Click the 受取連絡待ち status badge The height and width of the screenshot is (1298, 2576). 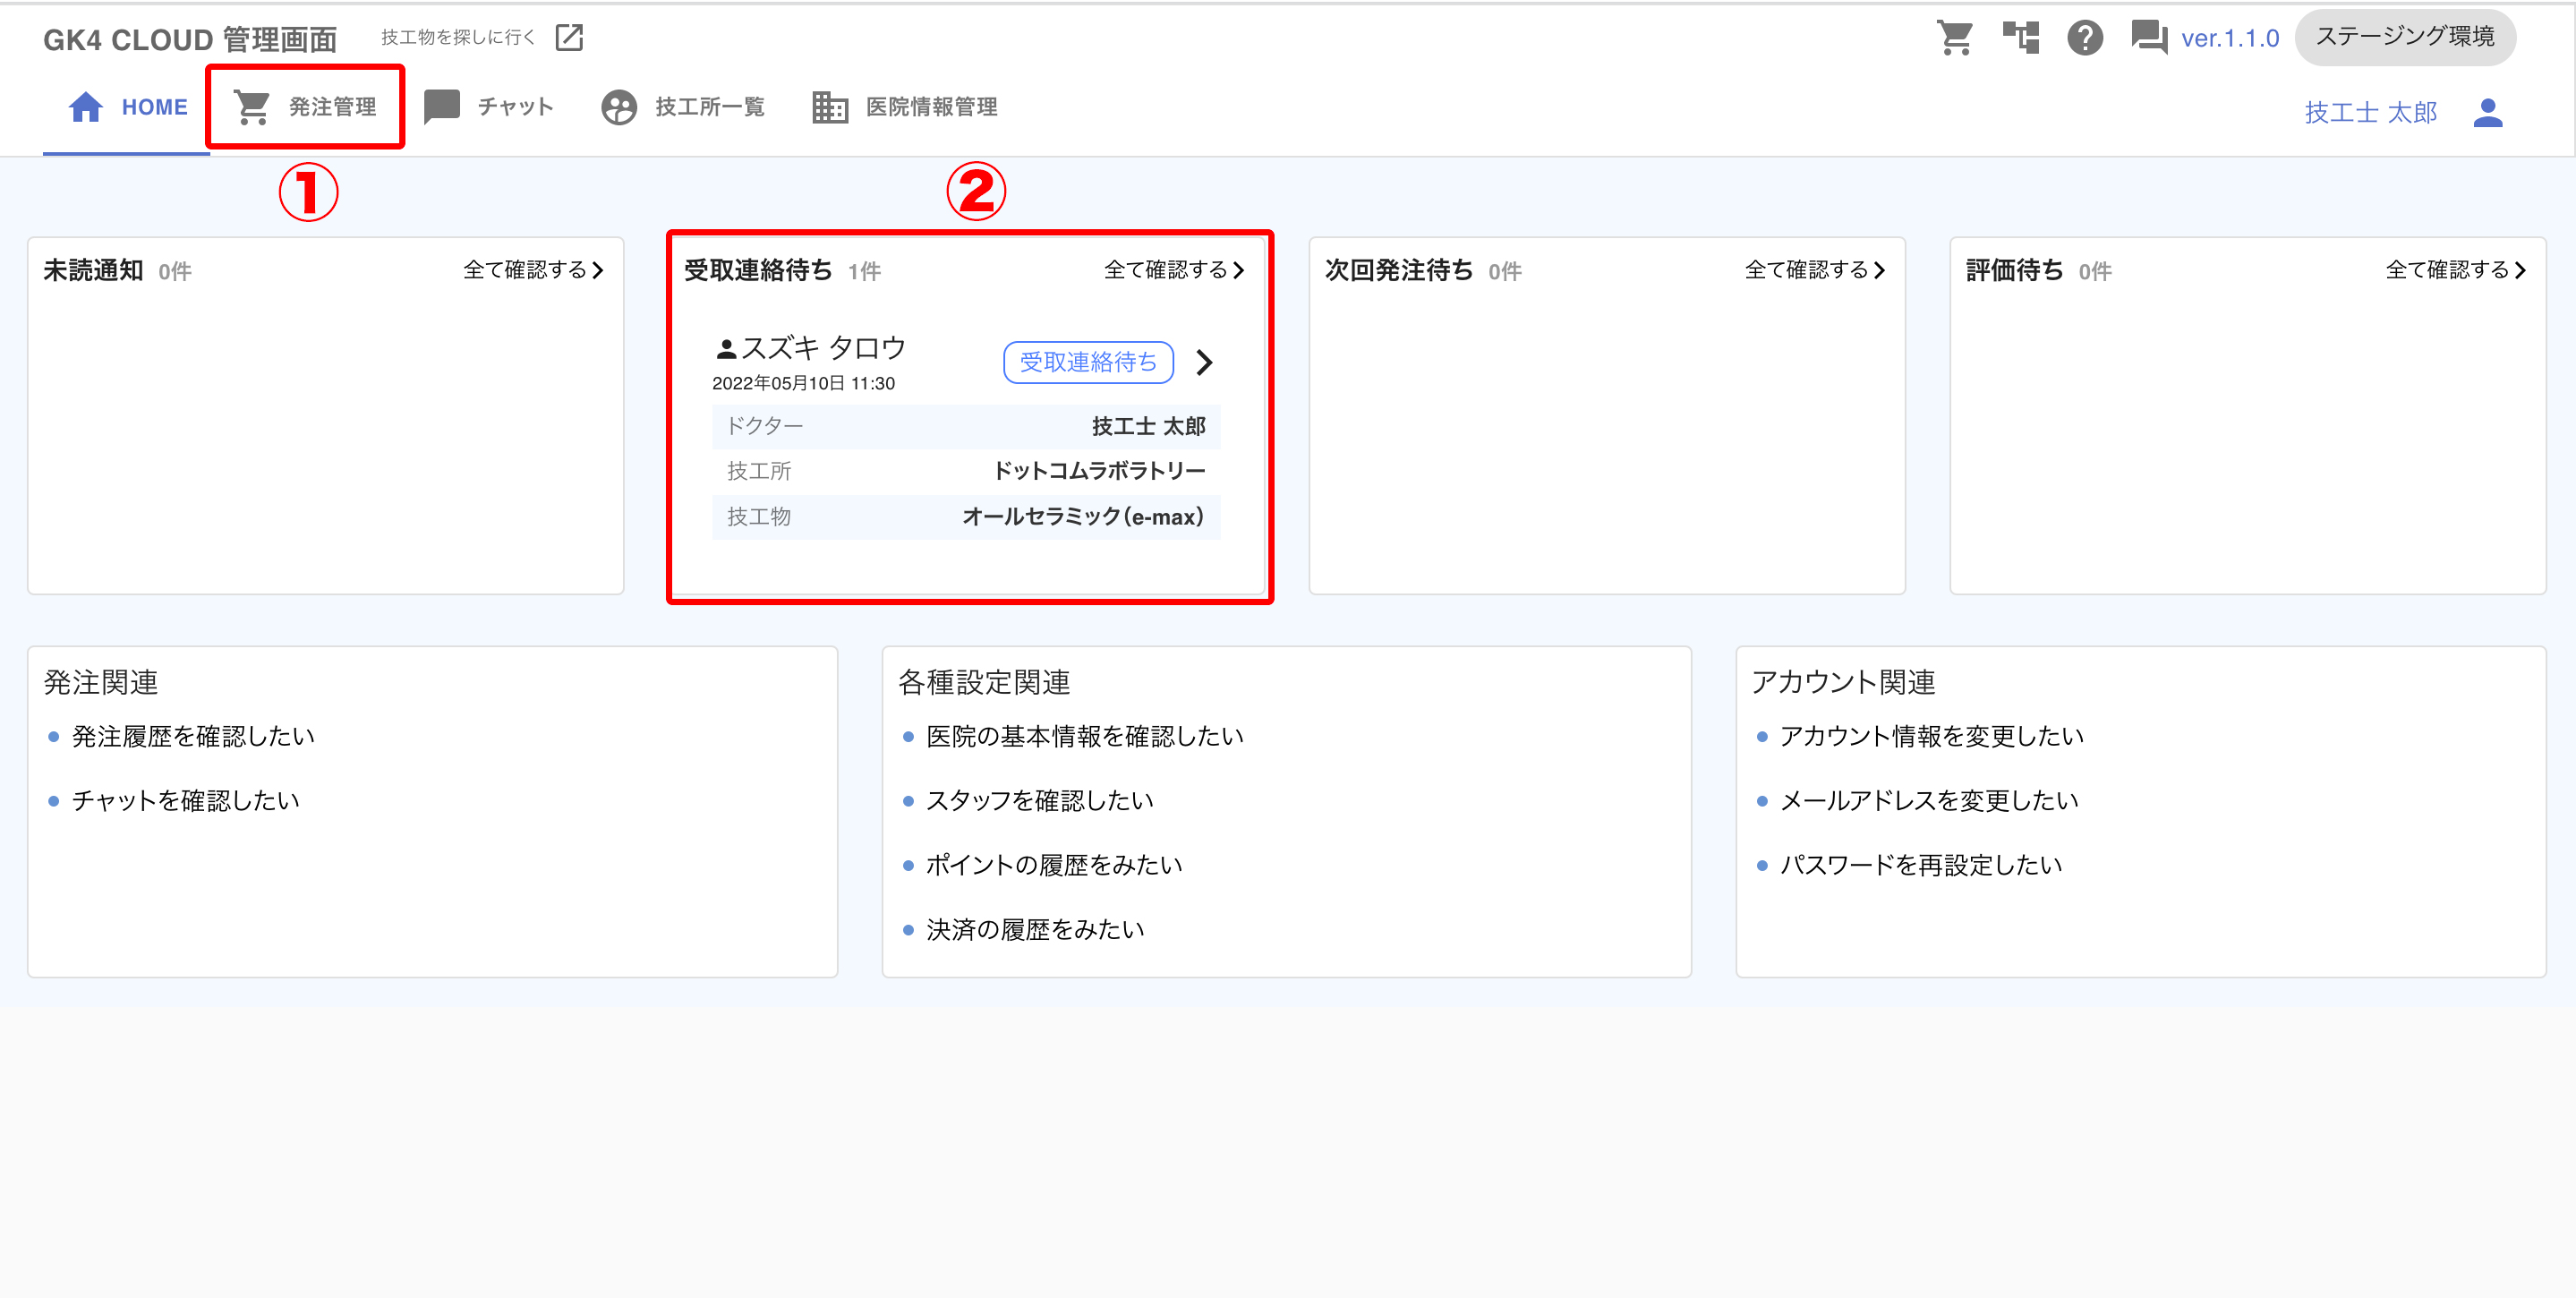click(x=1088, y=362)
